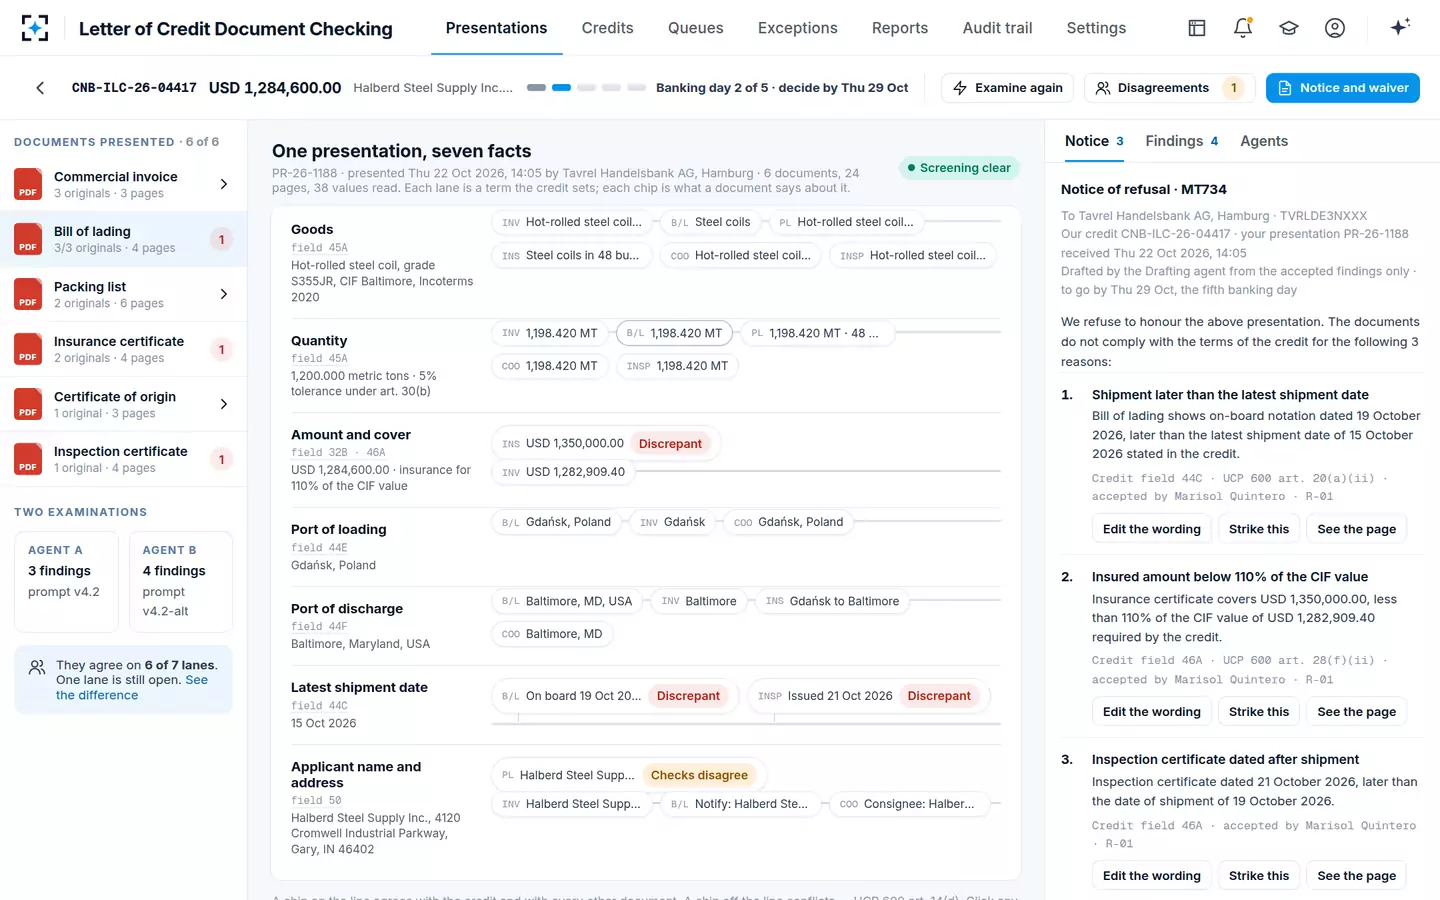Click the Commercial invoice PDF icon
1440x900 pixels.
point(28,184)
